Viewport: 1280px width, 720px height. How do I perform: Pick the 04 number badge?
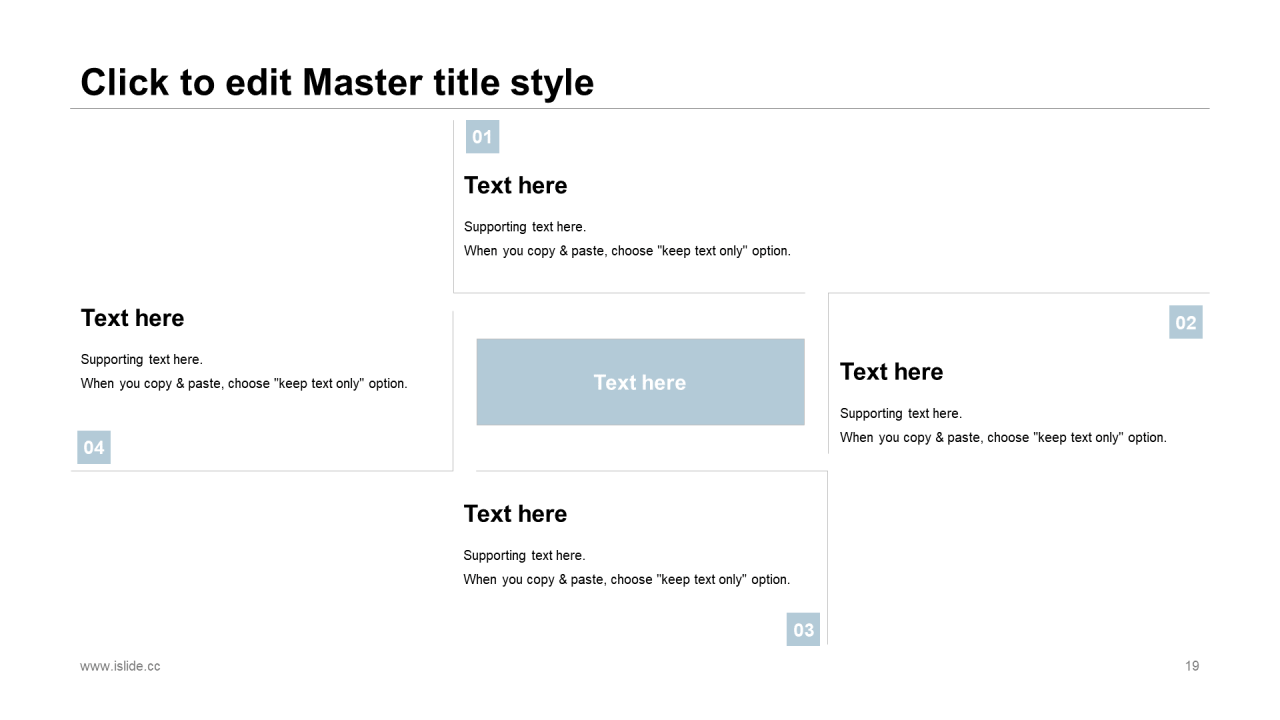pos(94,447)
